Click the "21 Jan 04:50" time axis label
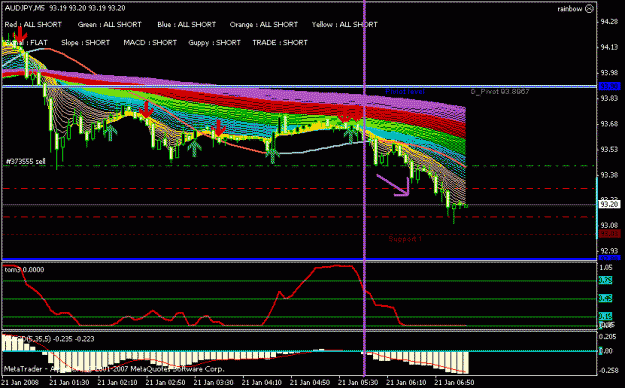Image resolution: width=625 pixels, height=388 pixels. [310, 382]
